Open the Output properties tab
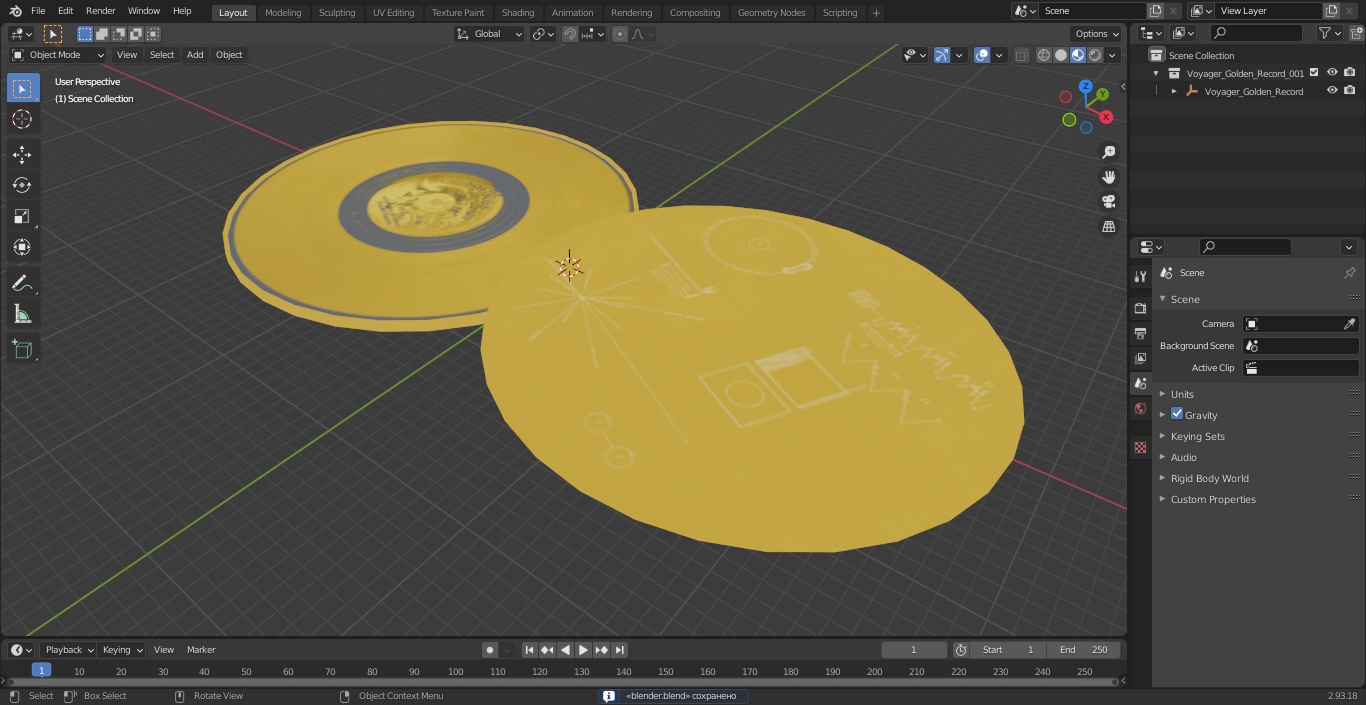The image size is (1366, 705). 1140,333
